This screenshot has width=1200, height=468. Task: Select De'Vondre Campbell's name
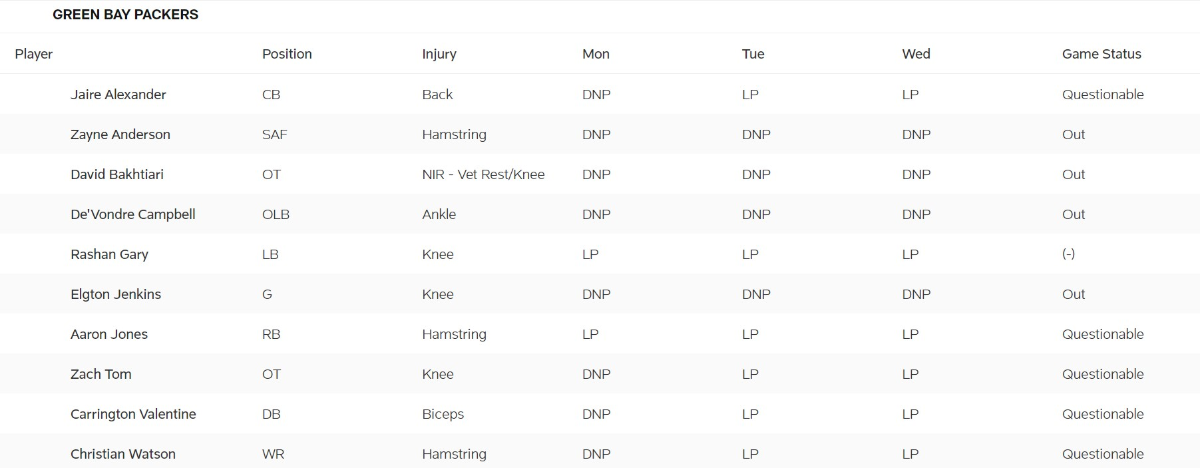[x=133, y=214]
